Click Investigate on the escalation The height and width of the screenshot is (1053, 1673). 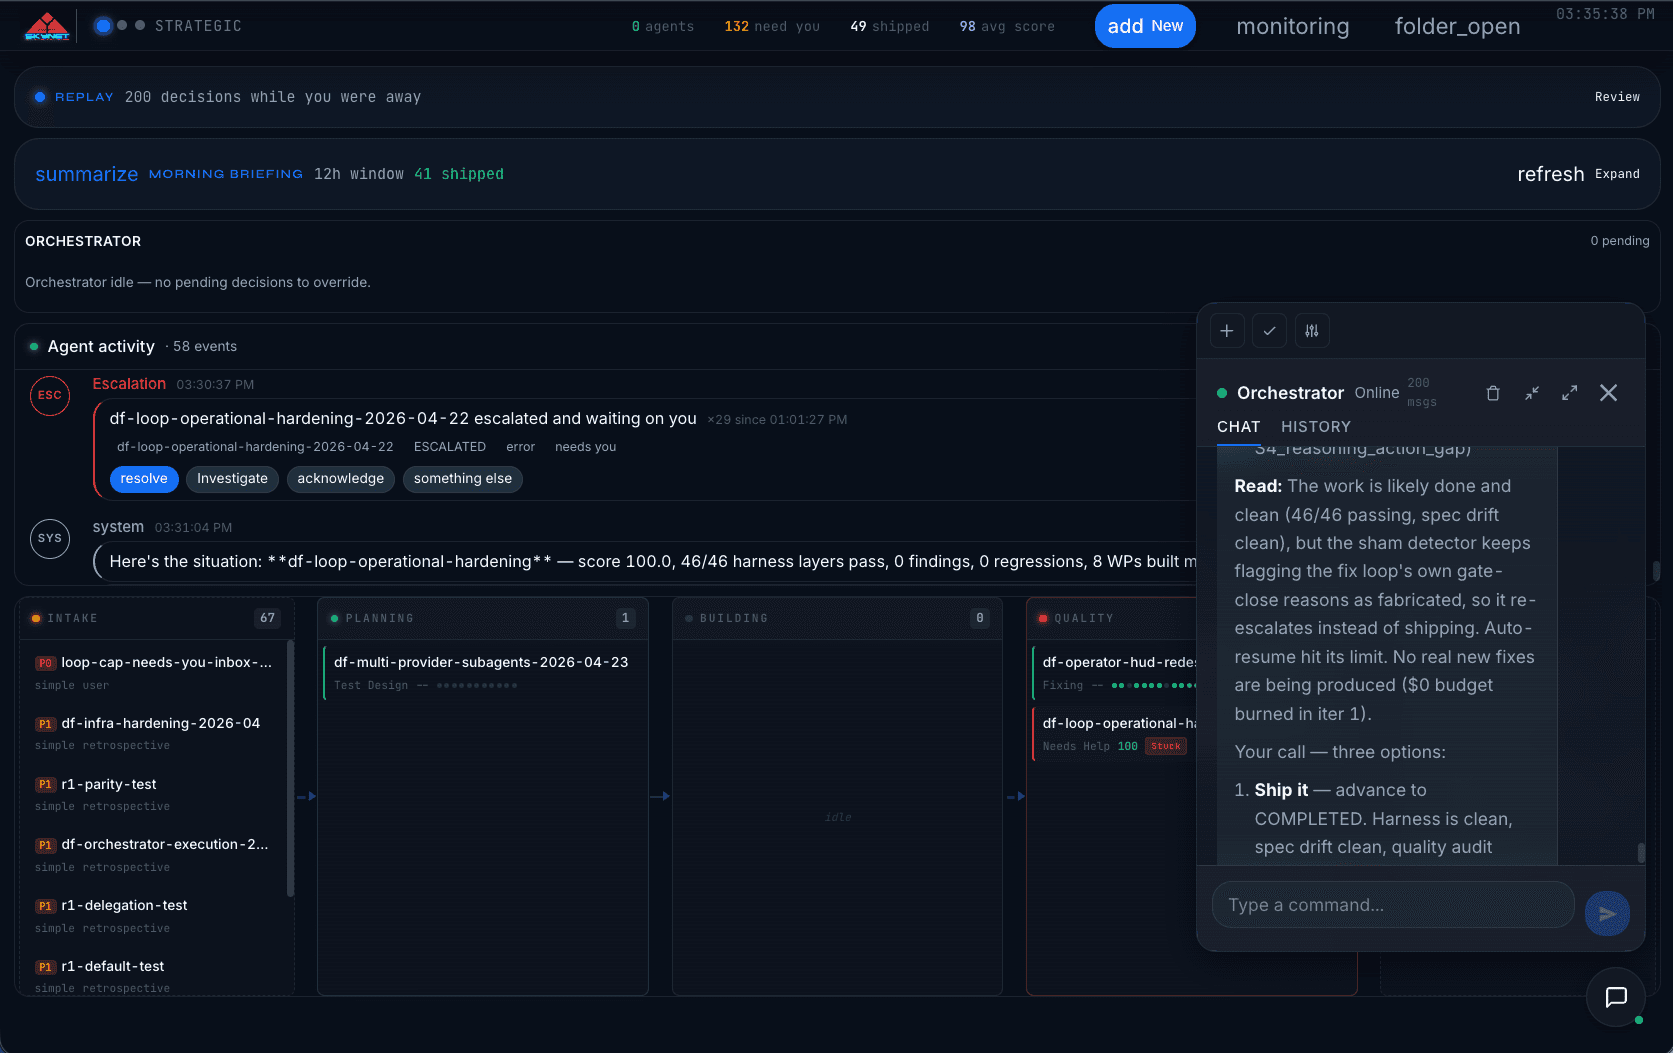[232, 479]
